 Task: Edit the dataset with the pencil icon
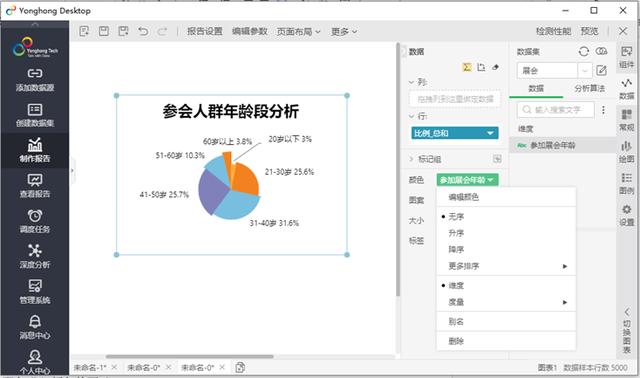click(601, 70)
